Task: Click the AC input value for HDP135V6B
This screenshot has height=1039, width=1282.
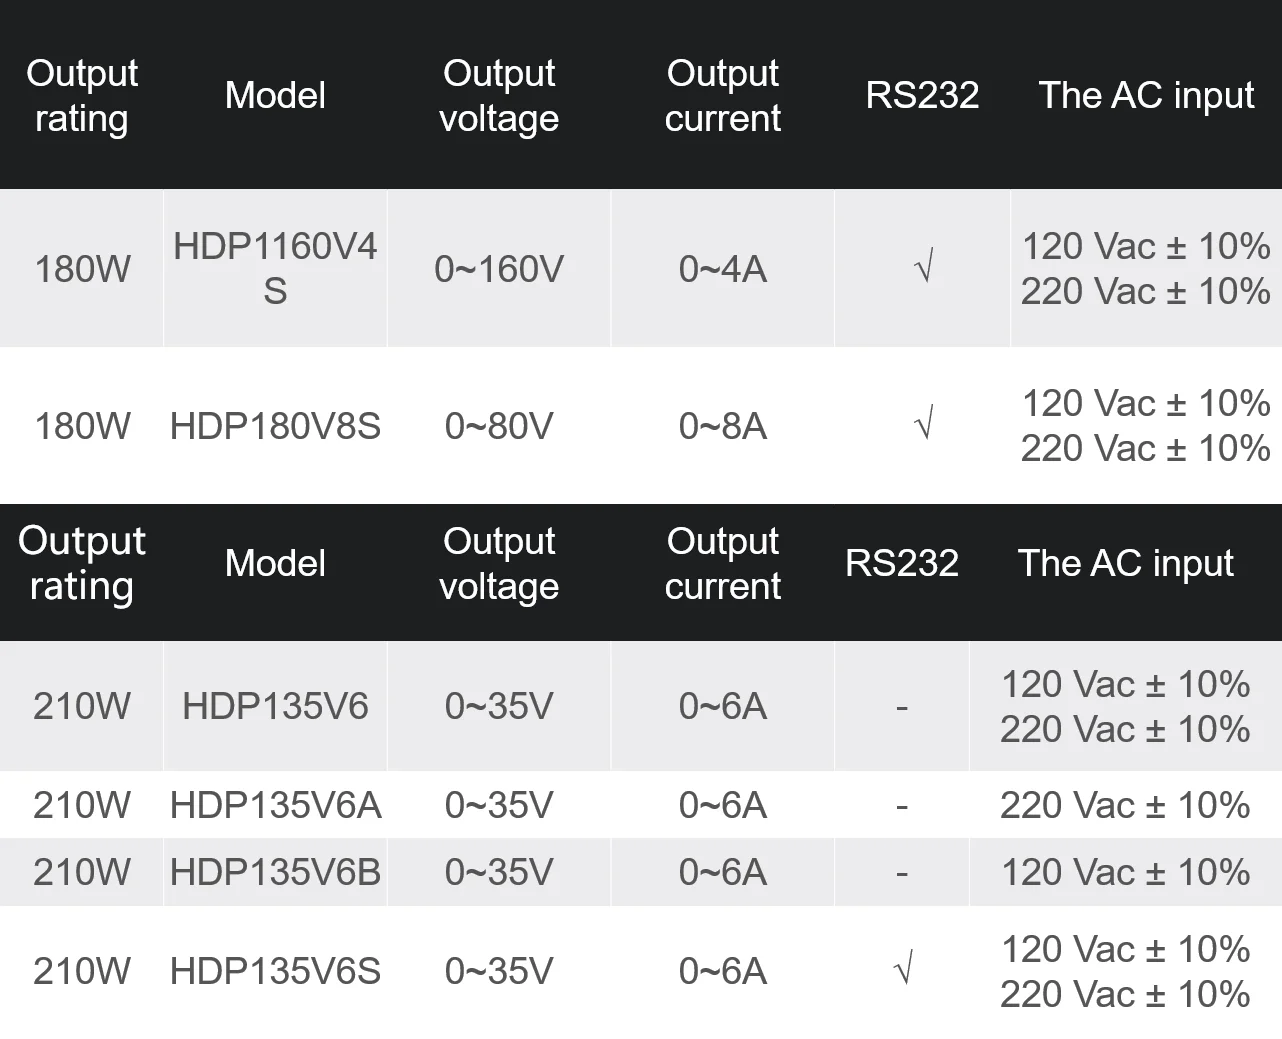Action: tap(1125, 872)
